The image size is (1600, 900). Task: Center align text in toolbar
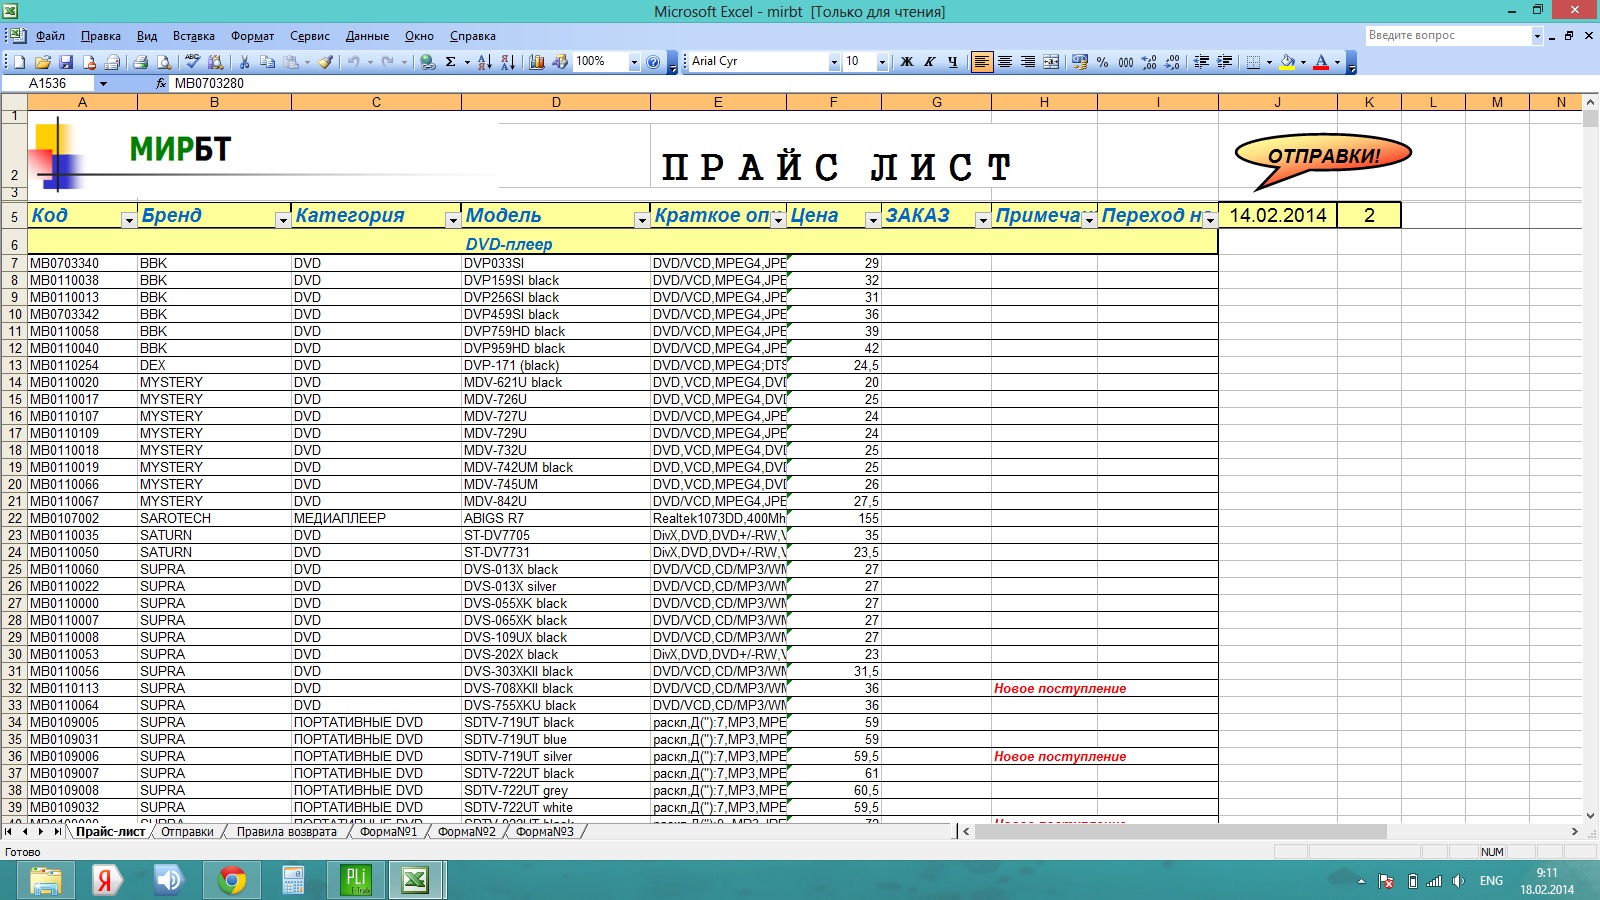1005,62
